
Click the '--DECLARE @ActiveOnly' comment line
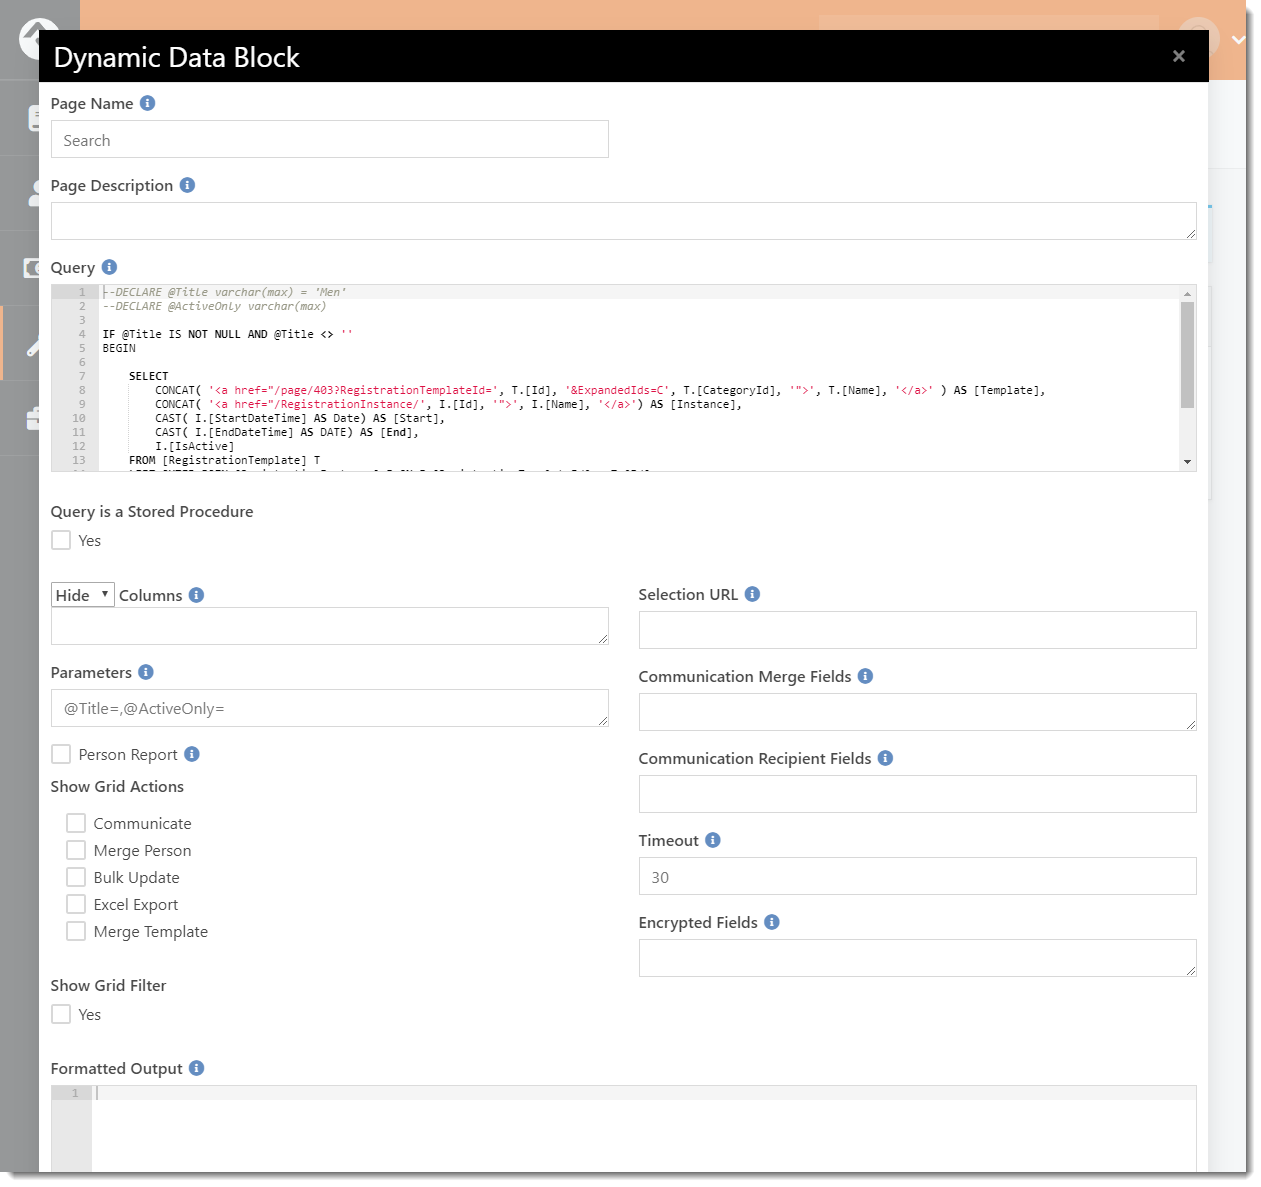[x=214, y=306]
